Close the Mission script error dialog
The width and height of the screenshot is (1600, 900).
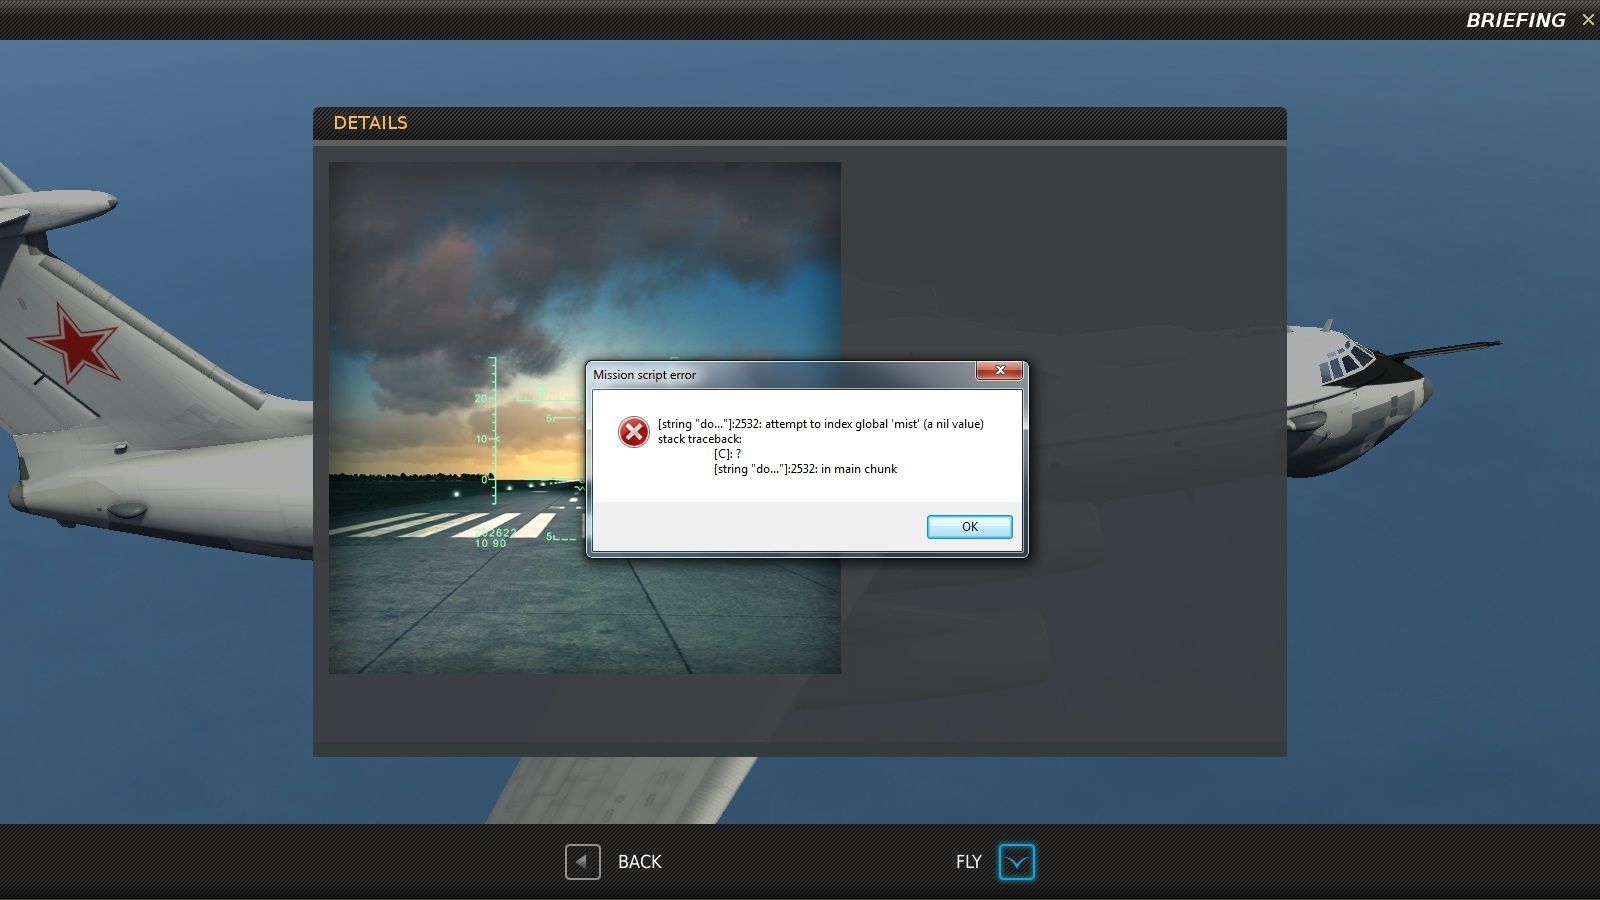click(x=999, y=370)
